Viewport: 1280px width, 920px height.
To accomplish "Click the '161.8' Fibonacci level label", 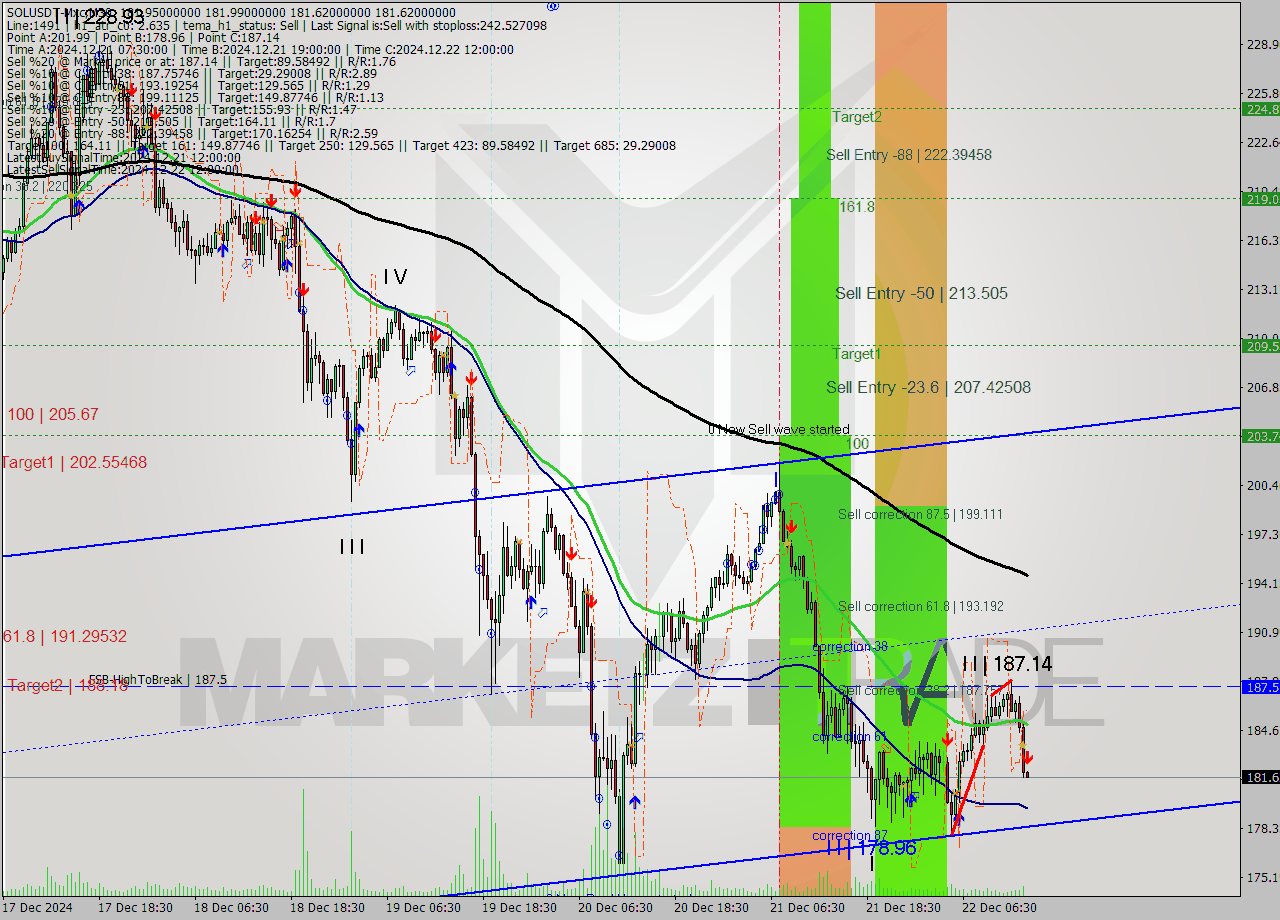I will click(857, 207).
